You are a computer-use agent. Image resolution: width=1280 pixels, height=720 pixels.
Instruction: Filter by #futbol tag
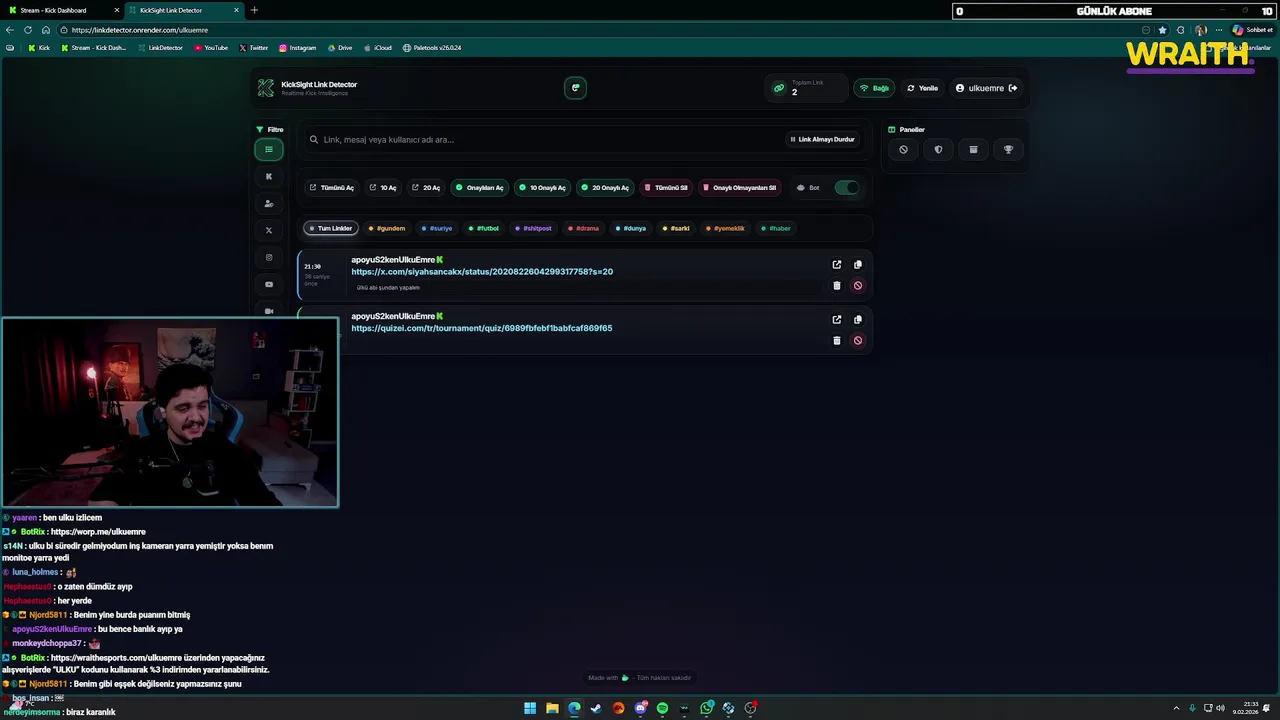pyautogui.click(x=484, y=228)
